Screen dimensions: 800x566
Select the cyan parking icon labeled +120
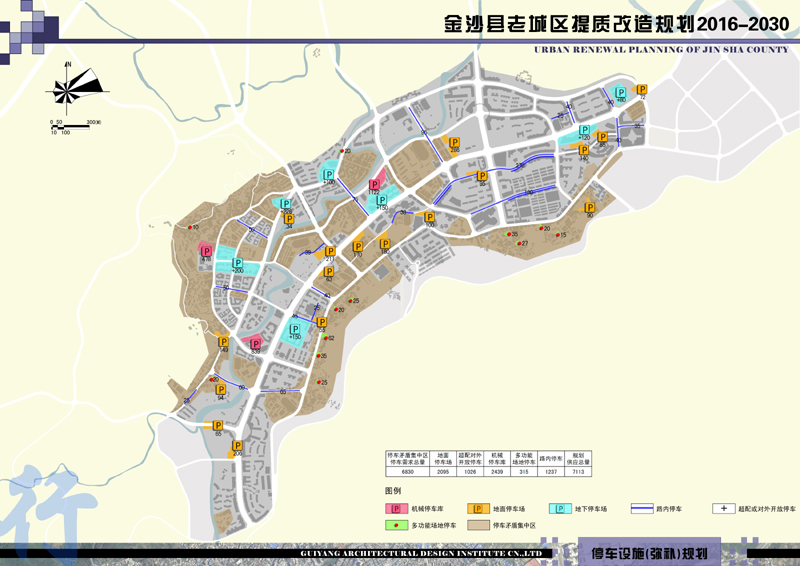(x=584, y=131)
